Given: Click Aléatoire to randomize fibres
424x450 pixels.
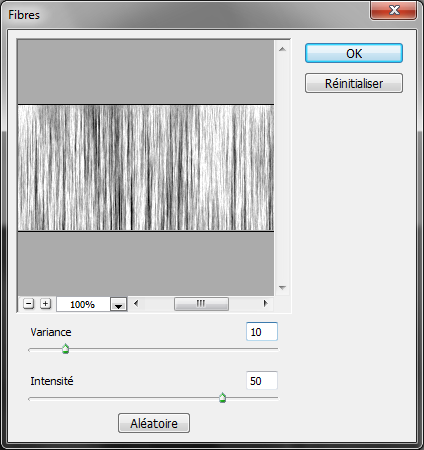Looking at the screenshot, I should (x=154, y=423).
